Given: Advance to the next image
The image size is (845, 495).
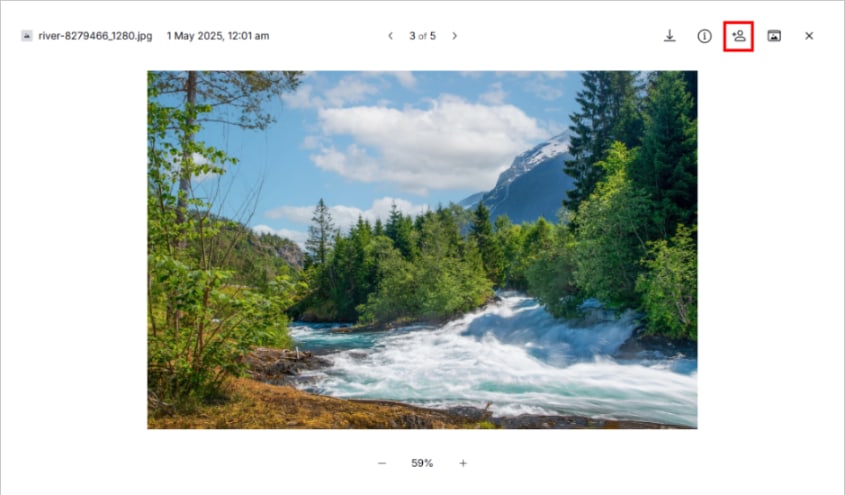Looking at the screenshot, I should (454, 36).
